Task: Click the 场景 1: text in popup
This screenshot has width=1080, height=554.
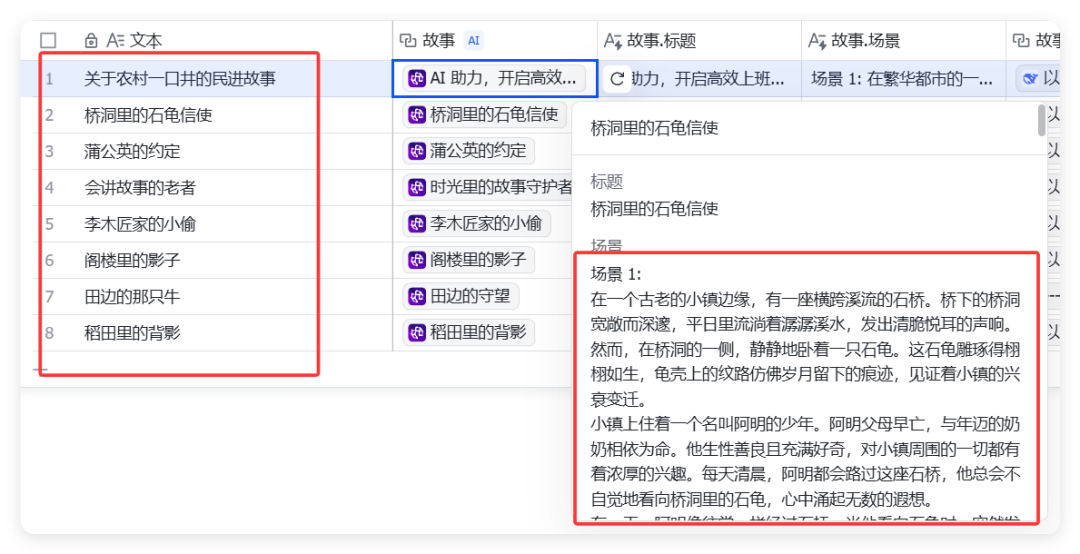Action: [x=616, y=274]
